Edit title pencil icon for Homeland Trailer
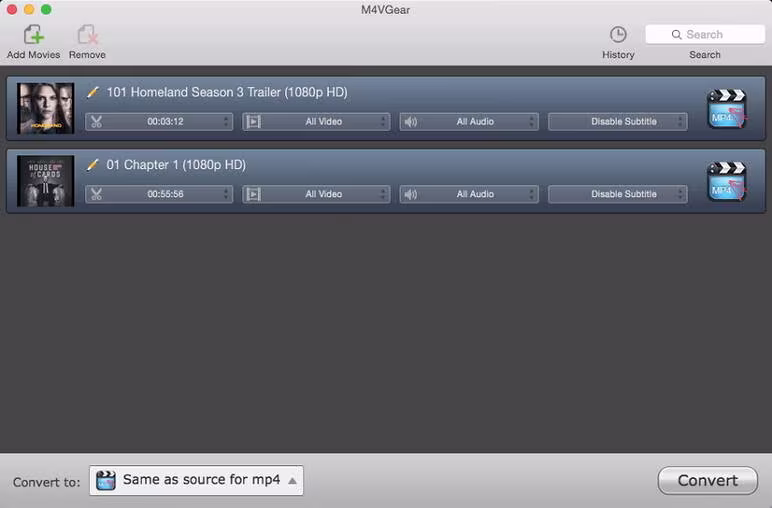The image size is (772, 508). pos(93,92)
